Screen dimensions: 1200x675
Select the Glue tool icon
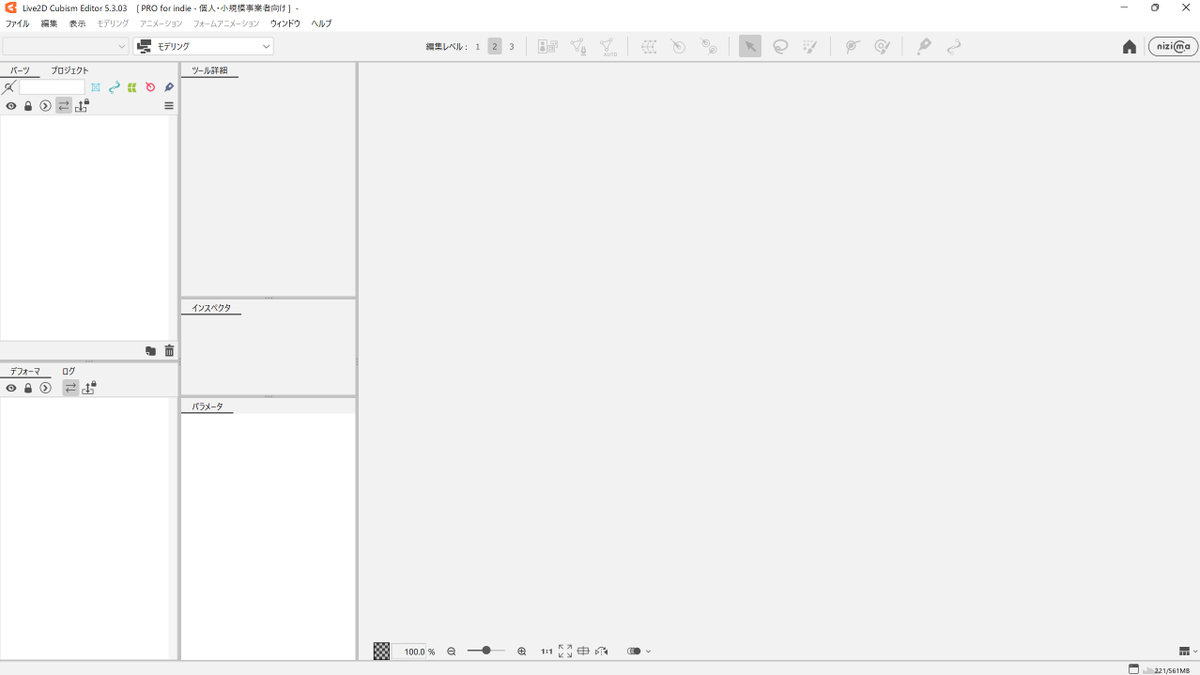click(x=852, y=46)
